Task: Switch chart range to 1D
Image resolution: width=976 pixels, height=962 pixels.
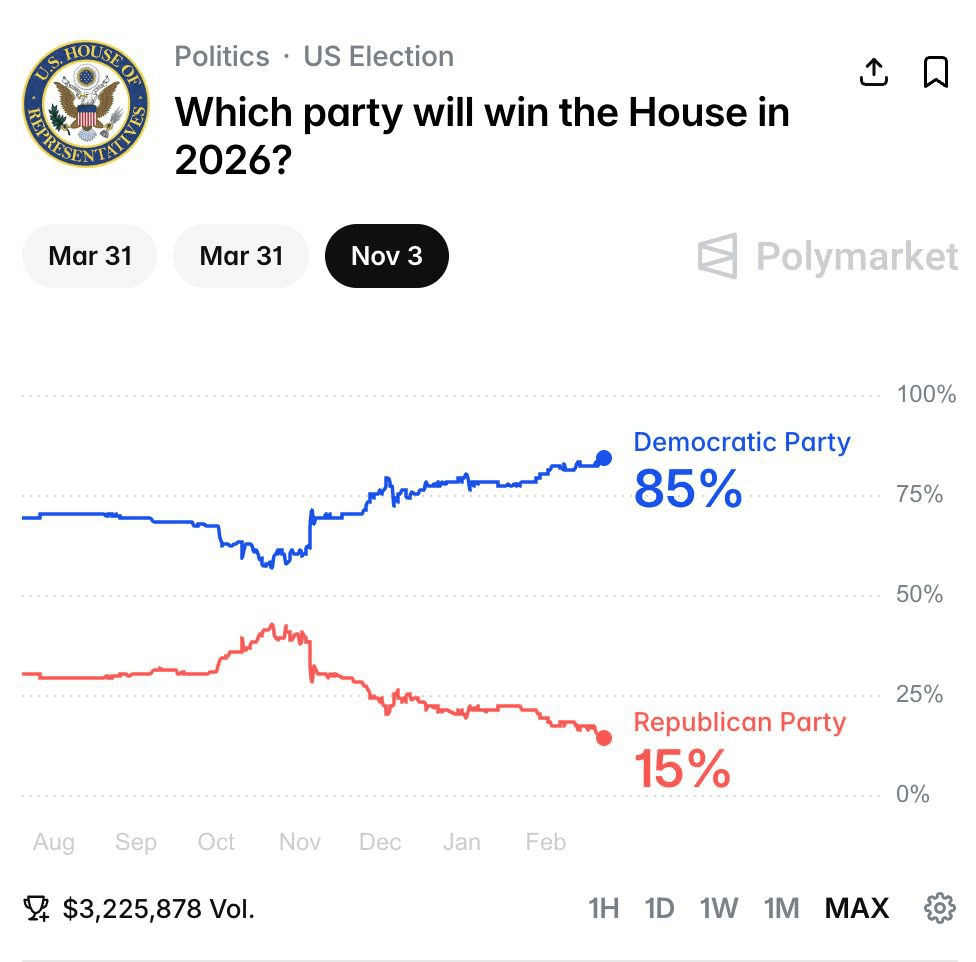Action: (x=659, y=908)
